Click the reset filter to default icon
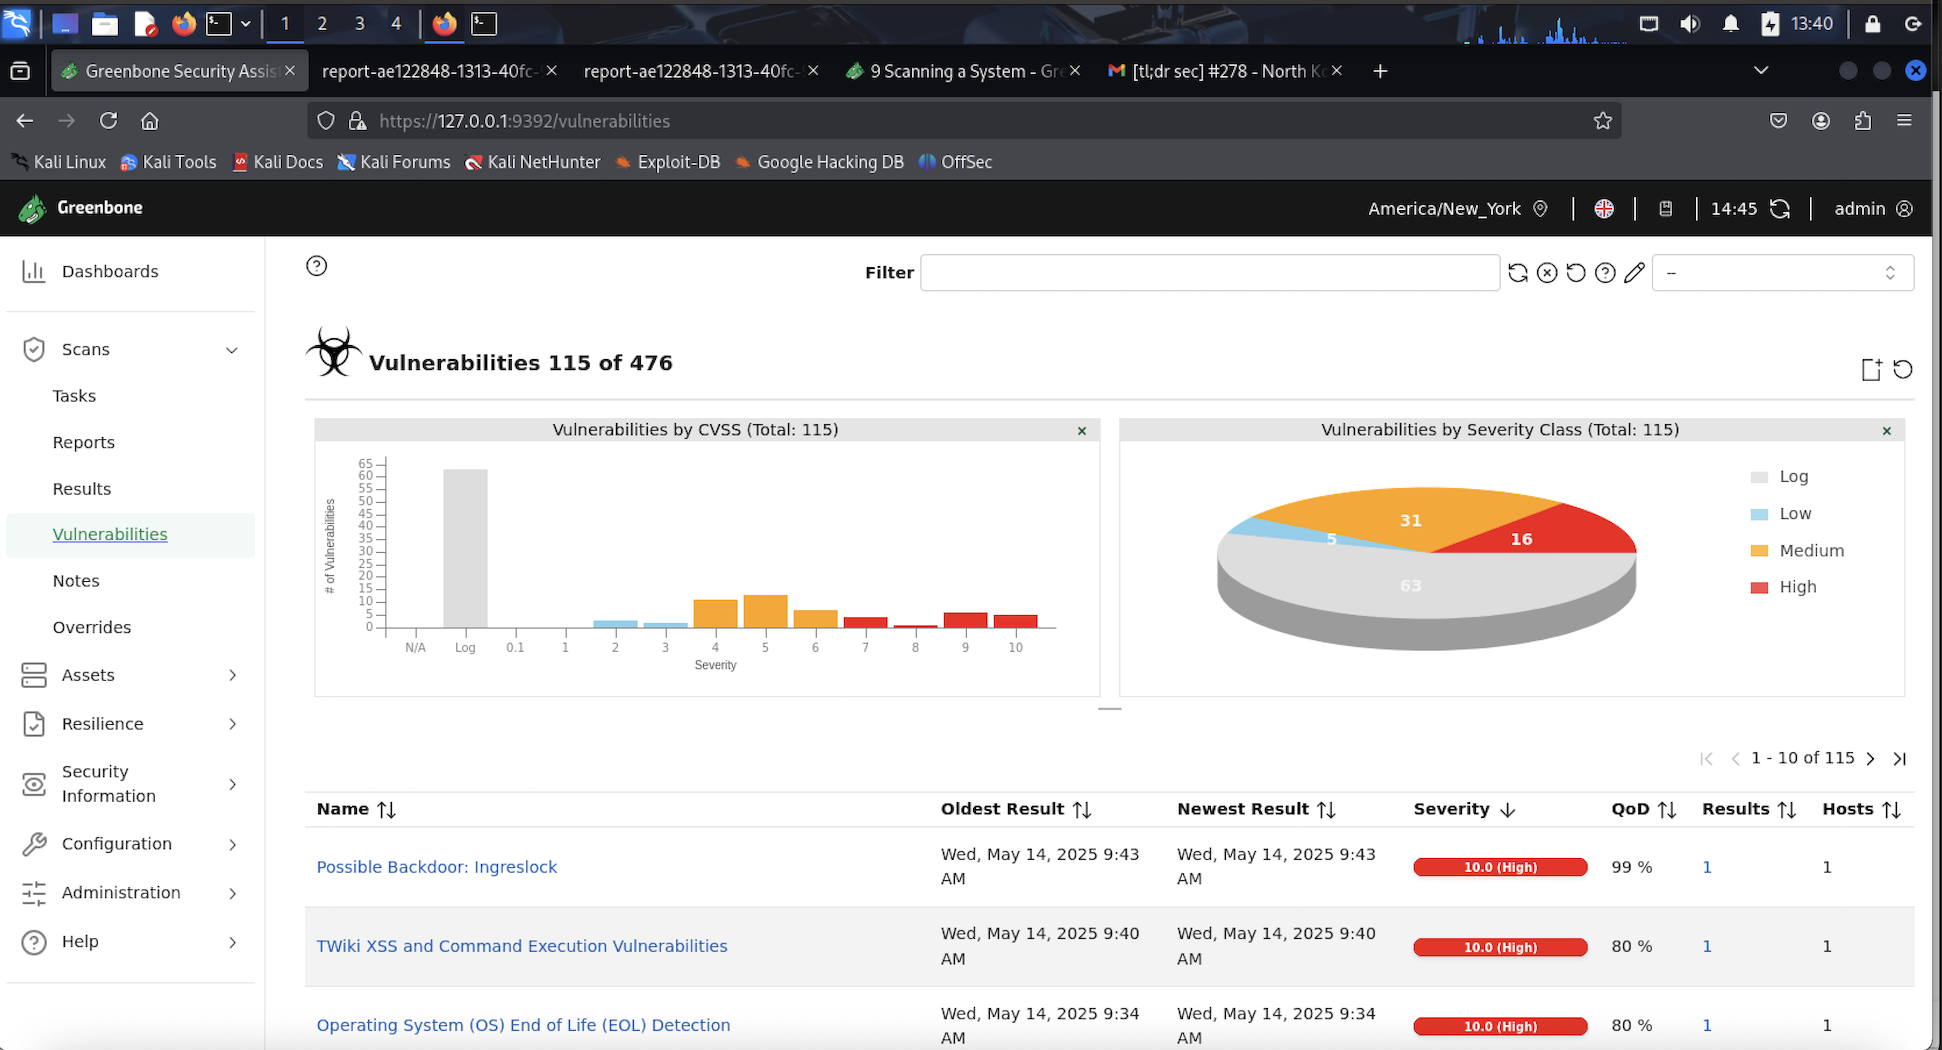Viewport: 1942px width, 1050px height. [x=1576, y=273]
